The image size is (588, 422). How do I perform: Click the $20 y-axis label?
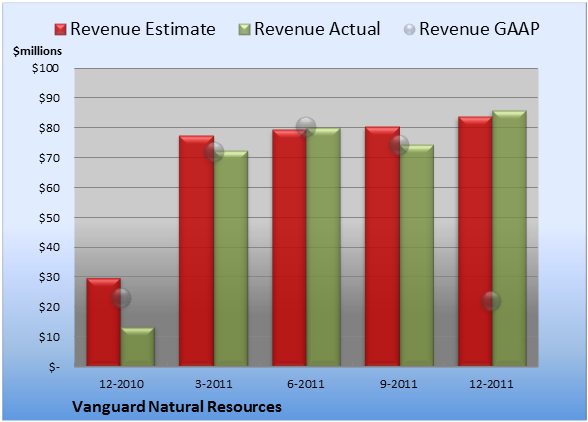click(x=49, y=307)
